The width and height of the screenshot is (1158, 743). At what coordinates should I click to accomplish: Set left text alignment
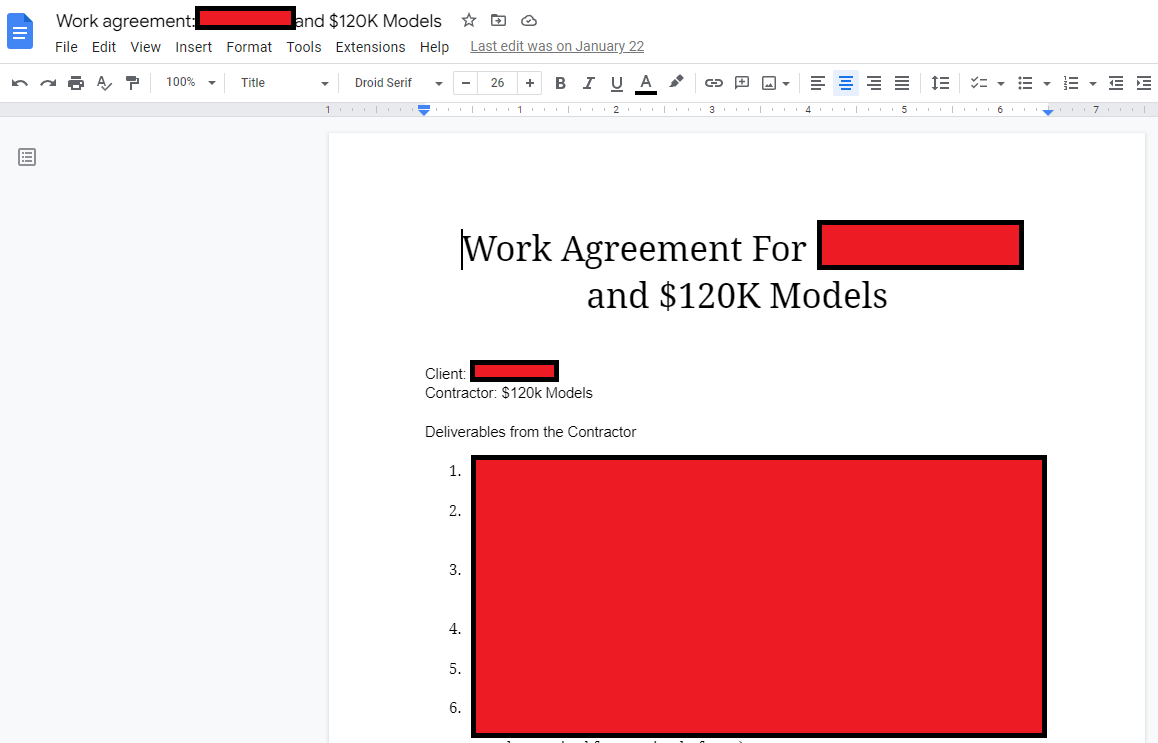coord(818,83)
